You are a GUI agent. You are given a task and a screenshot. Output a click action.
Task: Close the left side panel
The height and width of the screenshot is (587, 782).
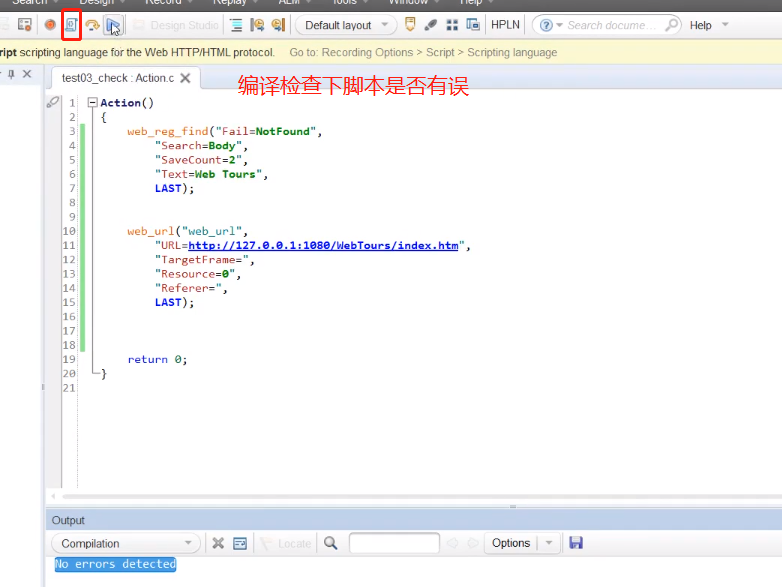coord(27,74)
